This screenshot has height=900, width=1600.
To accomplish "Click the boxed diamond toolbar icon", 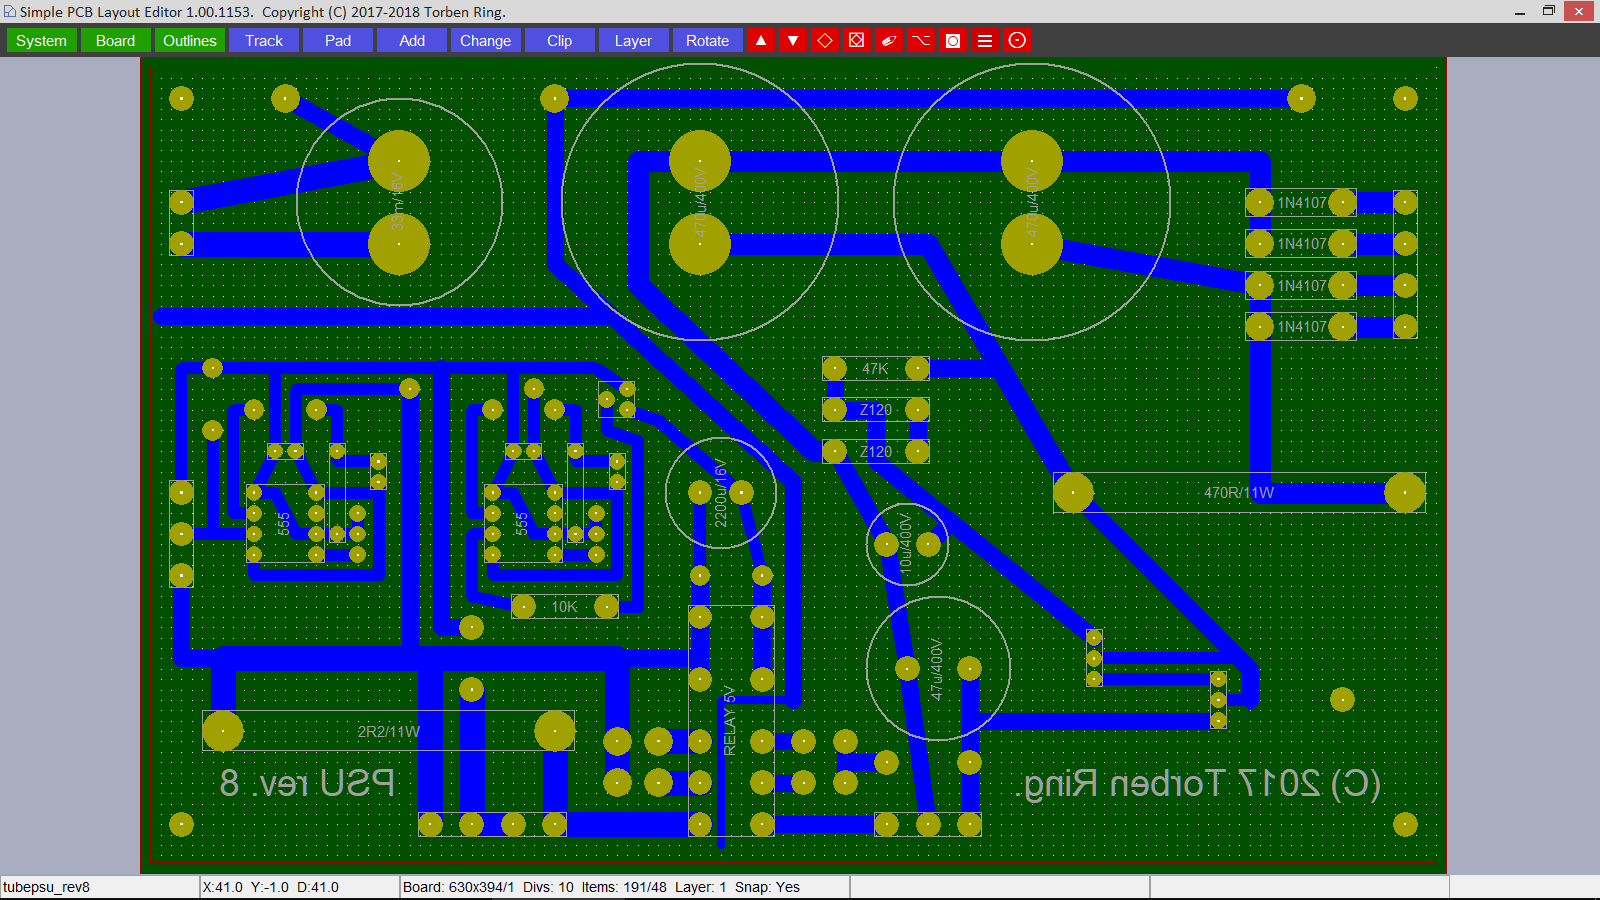I will pos(857,40).
